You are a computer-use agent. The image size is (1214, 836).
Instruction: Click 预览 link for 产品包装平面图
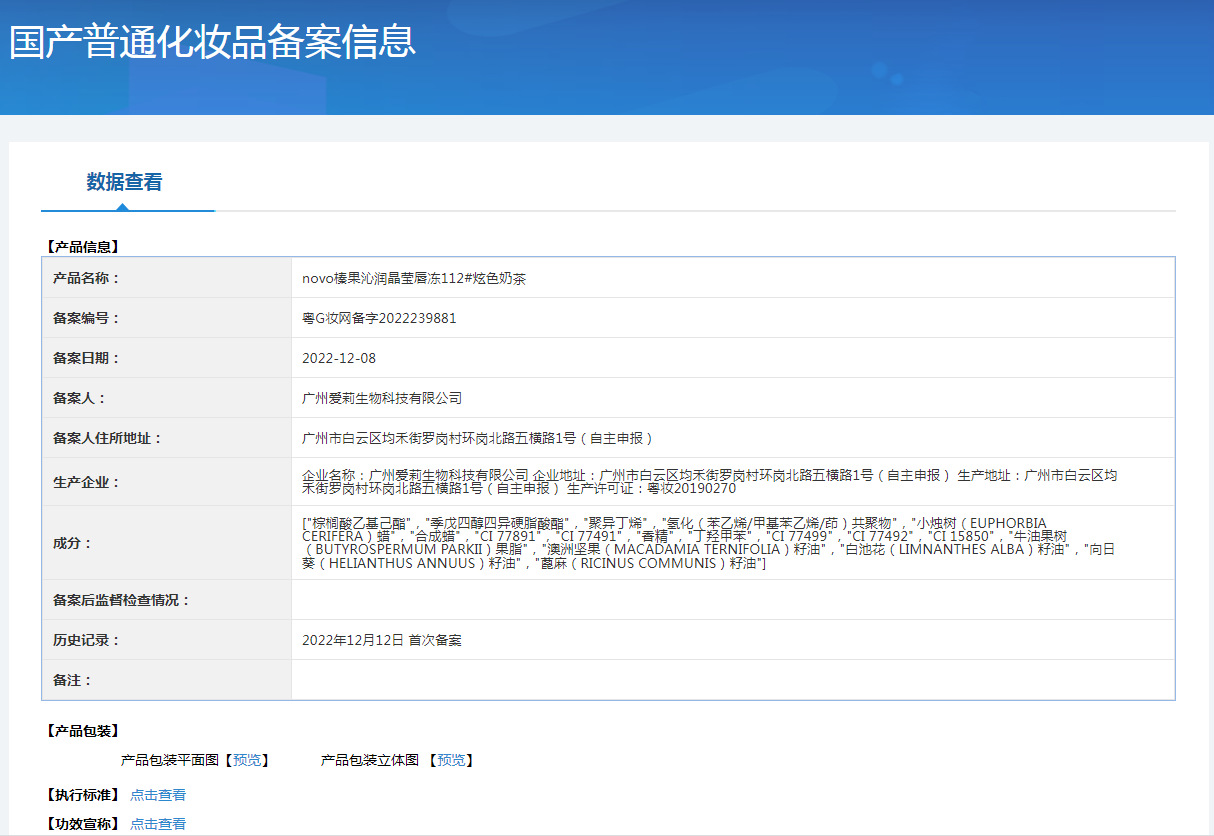(x=246, y=760)
